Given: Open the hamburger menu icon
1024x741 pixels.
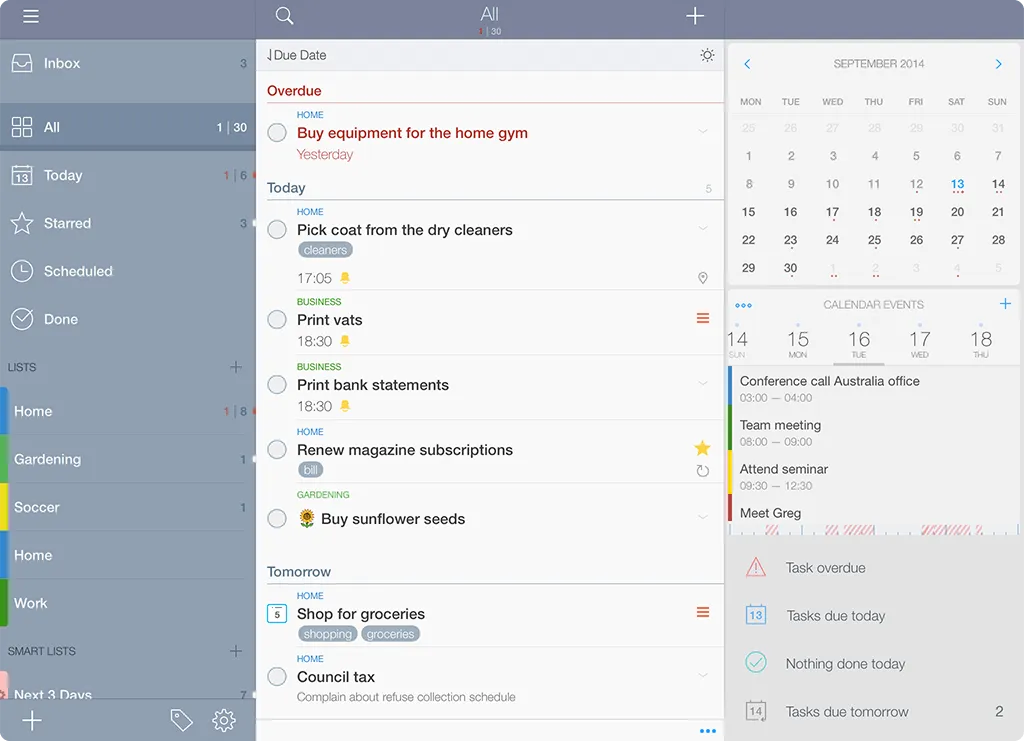Looking at the screenshot, I should point(31,17).
